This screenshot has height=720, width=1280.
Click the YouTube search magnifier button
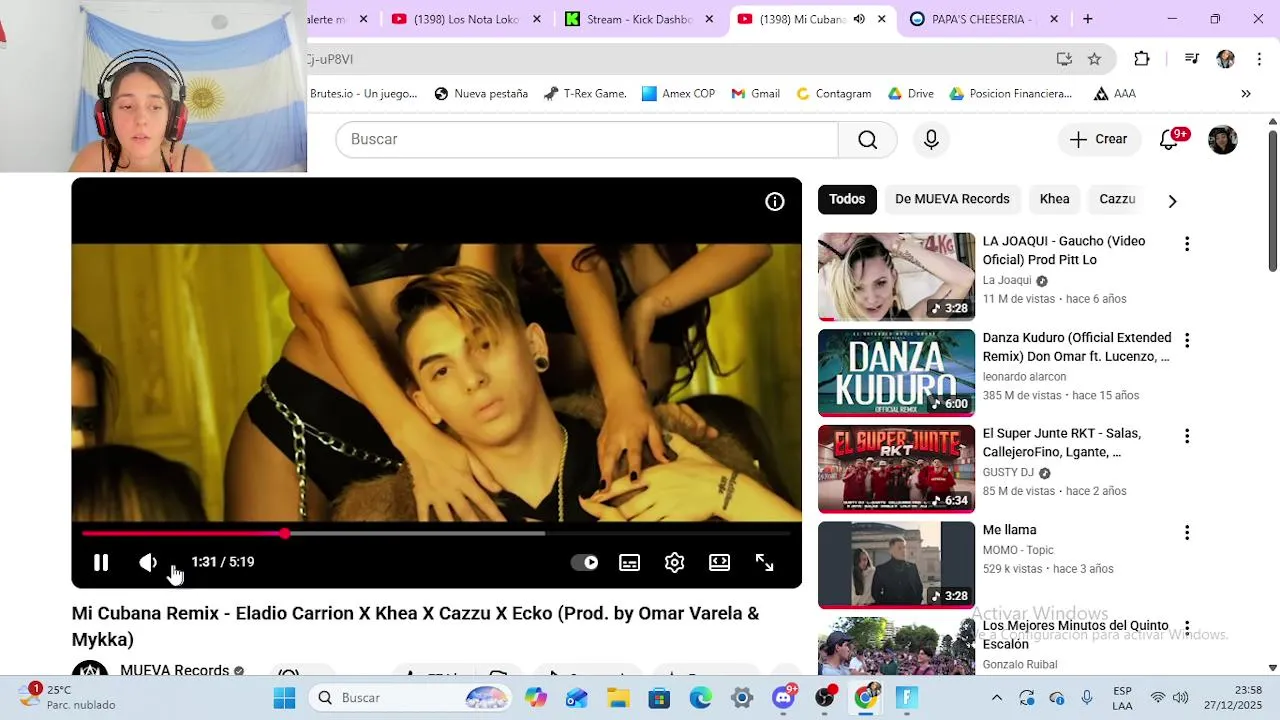click(868, 139)
